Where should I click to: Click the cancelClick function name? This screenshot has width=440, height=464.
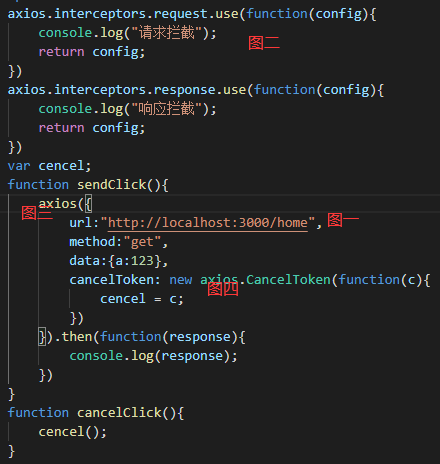tap(119, 413)
